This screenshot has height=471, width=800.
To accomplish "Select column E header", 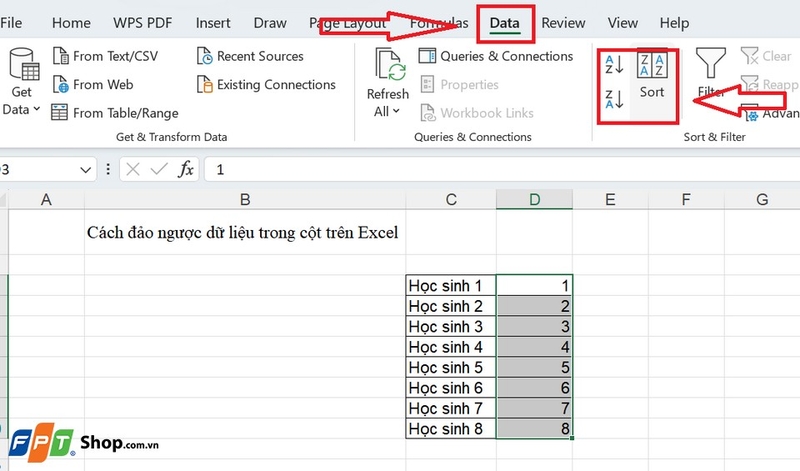I will [610, 200].
